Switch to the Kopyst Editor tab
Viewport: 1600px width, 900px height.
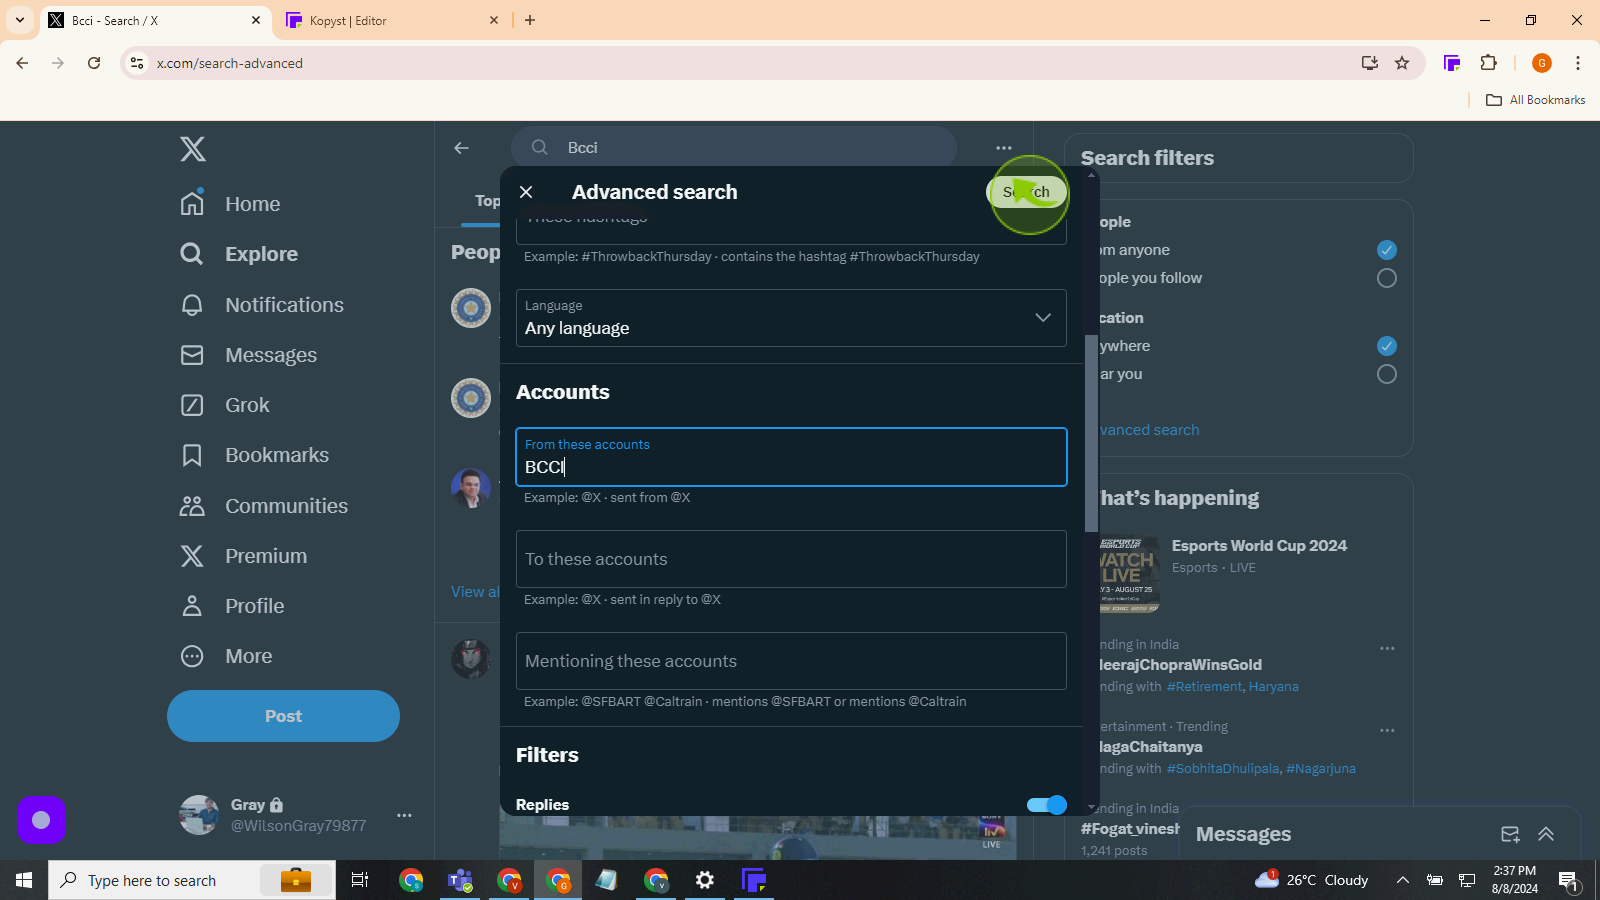[x=392, y=20]
